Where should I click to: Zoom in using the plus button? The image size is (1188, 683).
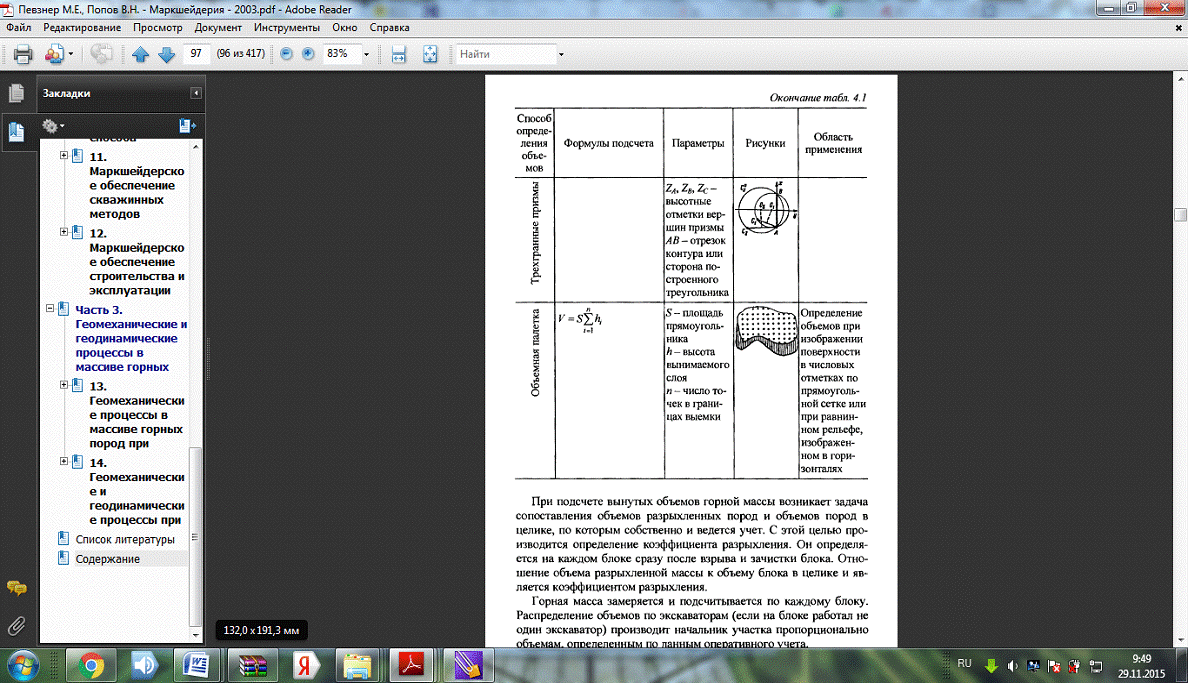pos(308,54)
